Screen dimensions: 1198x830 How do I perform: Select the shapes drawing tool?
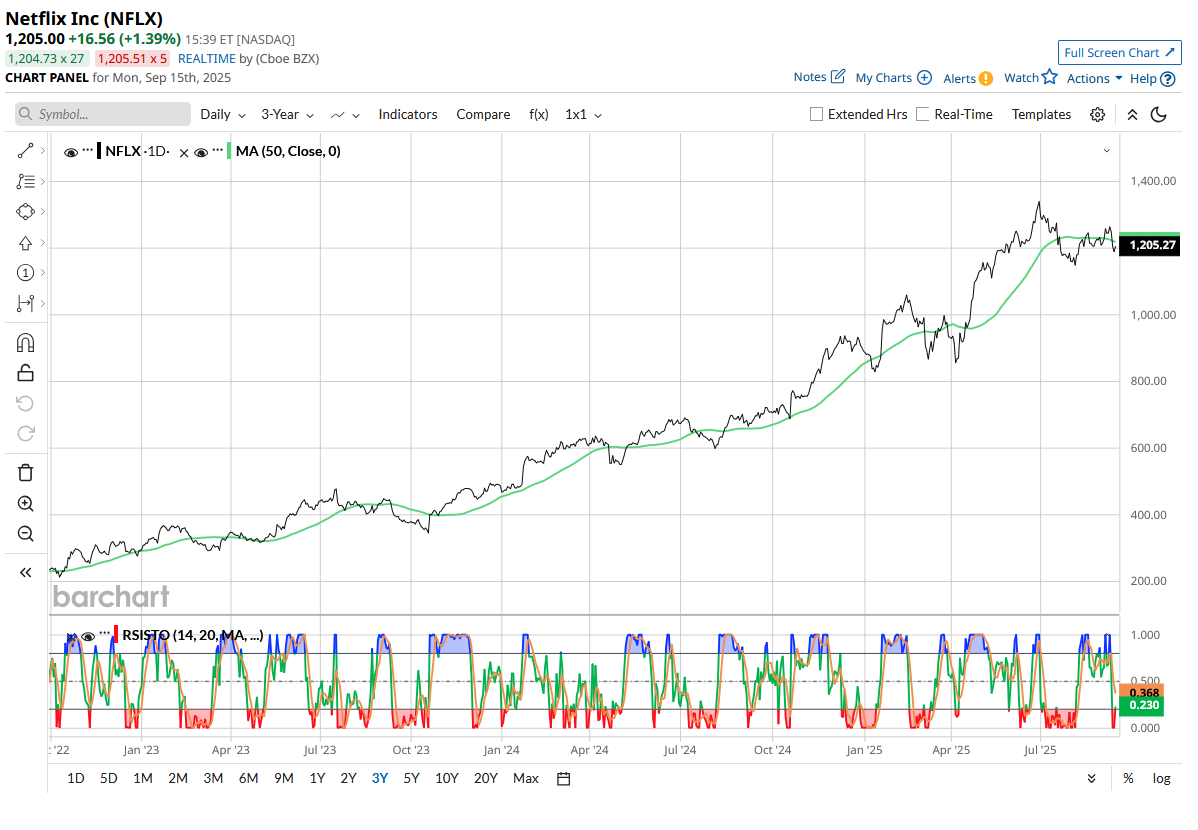pos(25,212)
